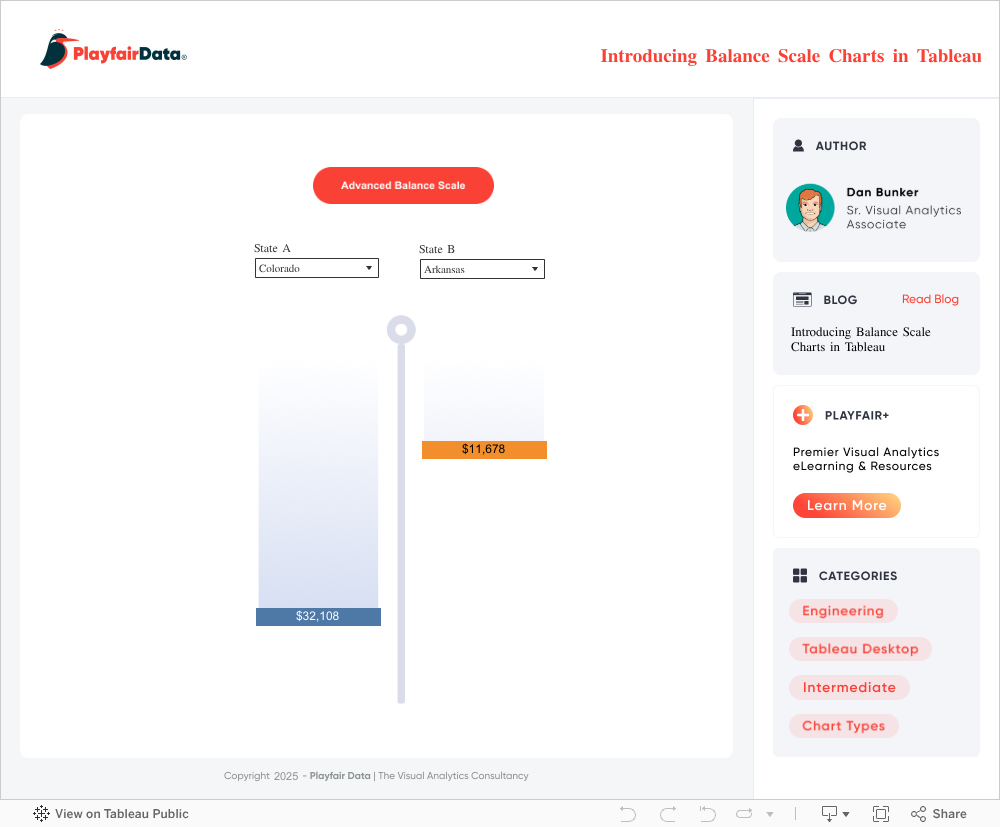This screenshot has width=1000, height=827.
Task: Click the Undo arrow in toolbar
Action: click(628, 814)
